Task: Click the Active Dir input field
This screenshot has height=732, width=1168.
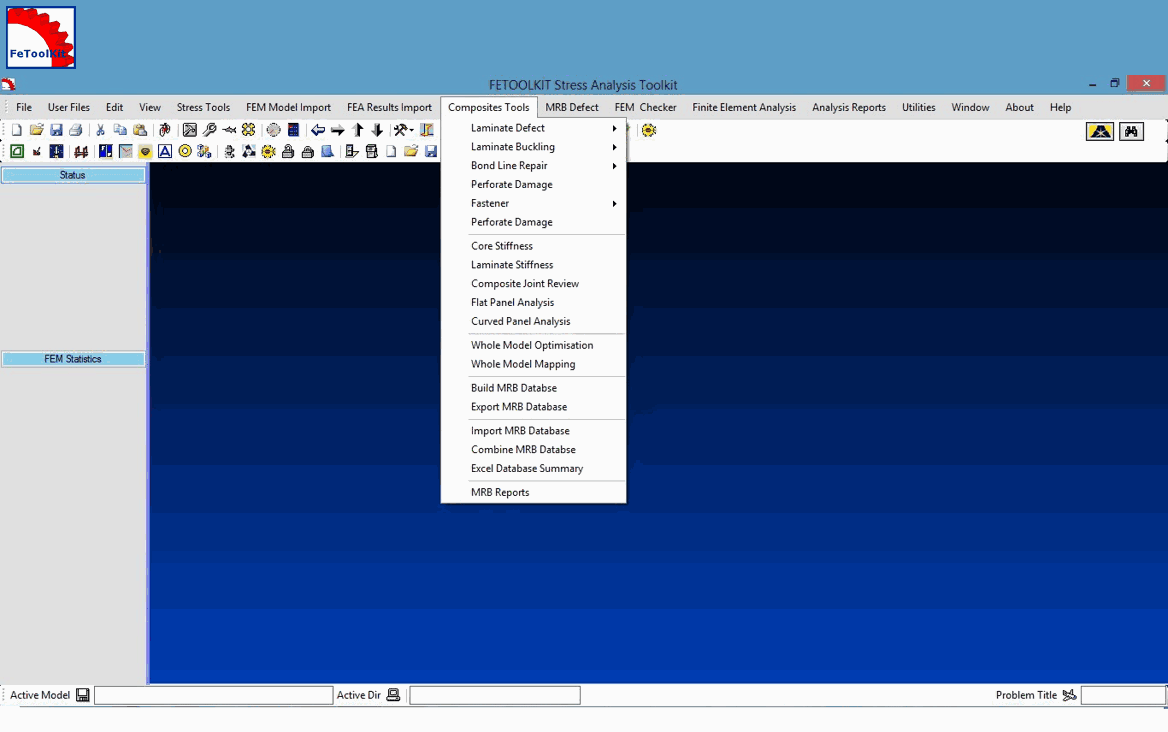Action: [x=495, y=695]
